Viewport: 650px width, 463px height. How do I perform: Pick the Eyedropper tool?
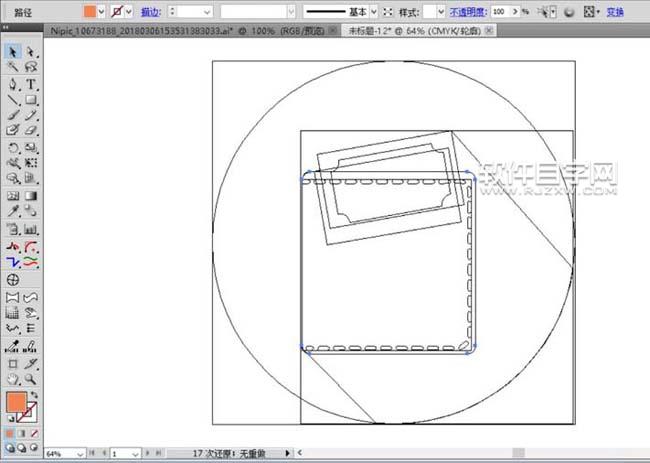[x=13, y=211]
